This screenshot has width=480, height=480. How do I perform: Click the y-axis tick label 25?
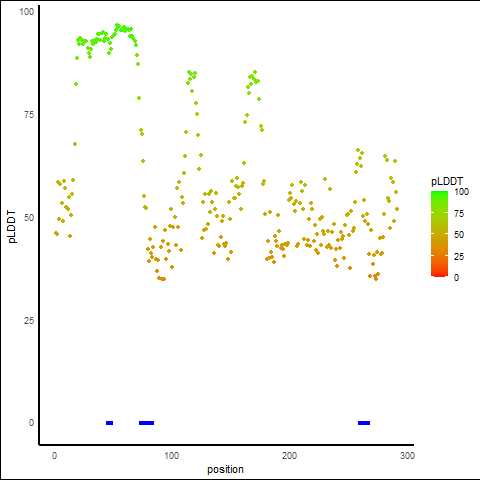click(x=29, y=320)
